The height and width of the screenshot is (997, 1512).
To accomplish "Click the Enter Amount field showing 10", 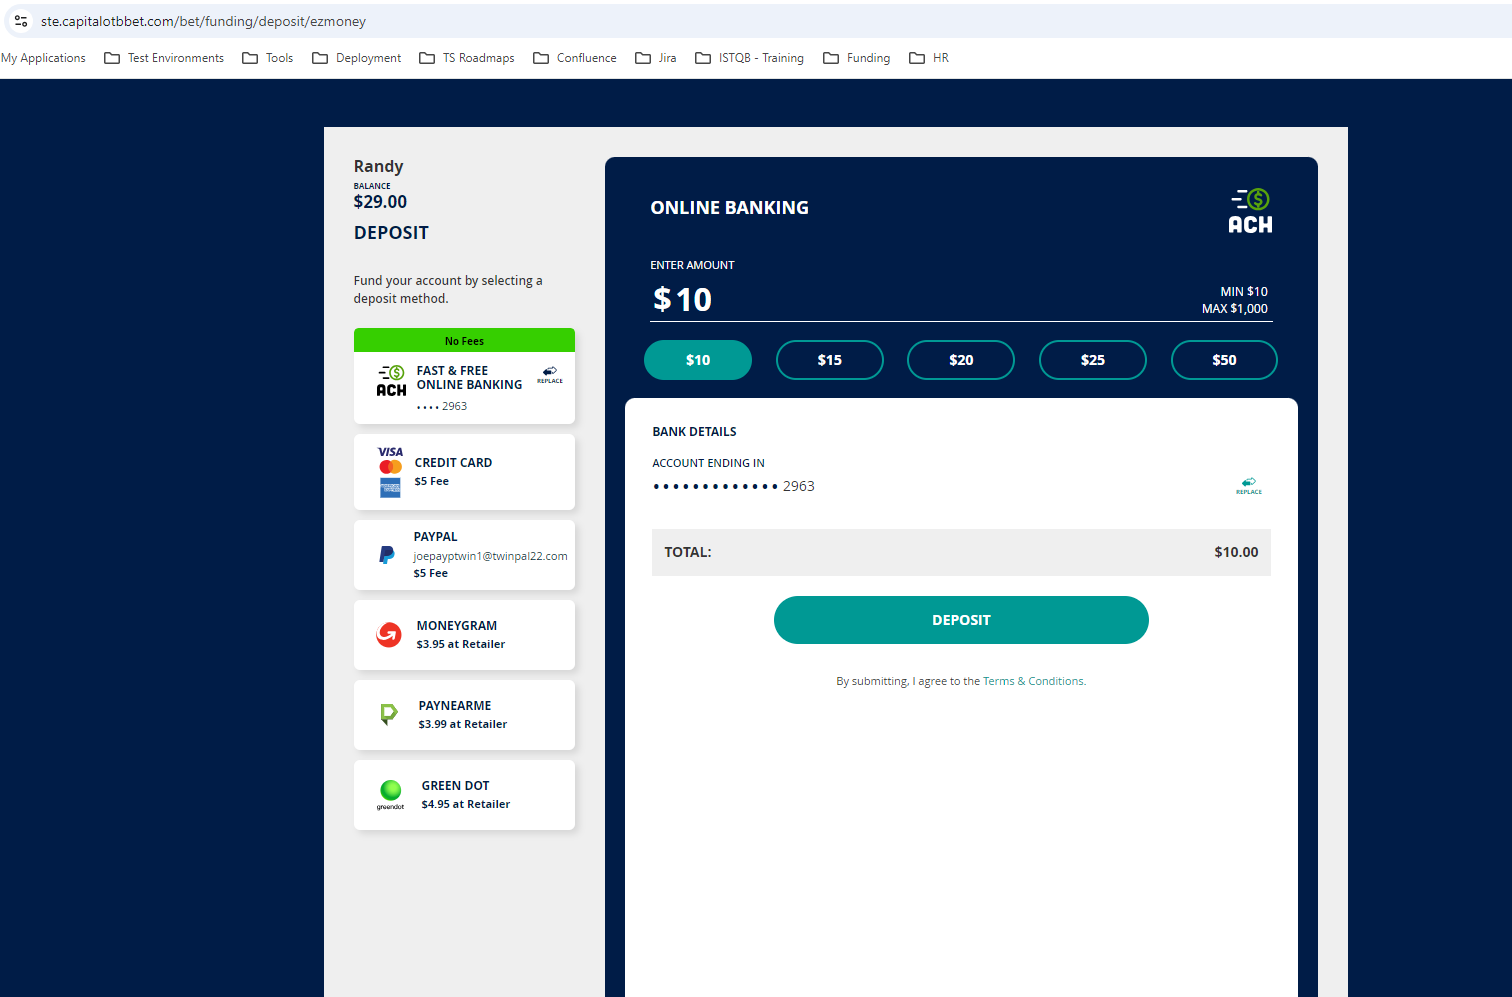I will tap(961, 299).
